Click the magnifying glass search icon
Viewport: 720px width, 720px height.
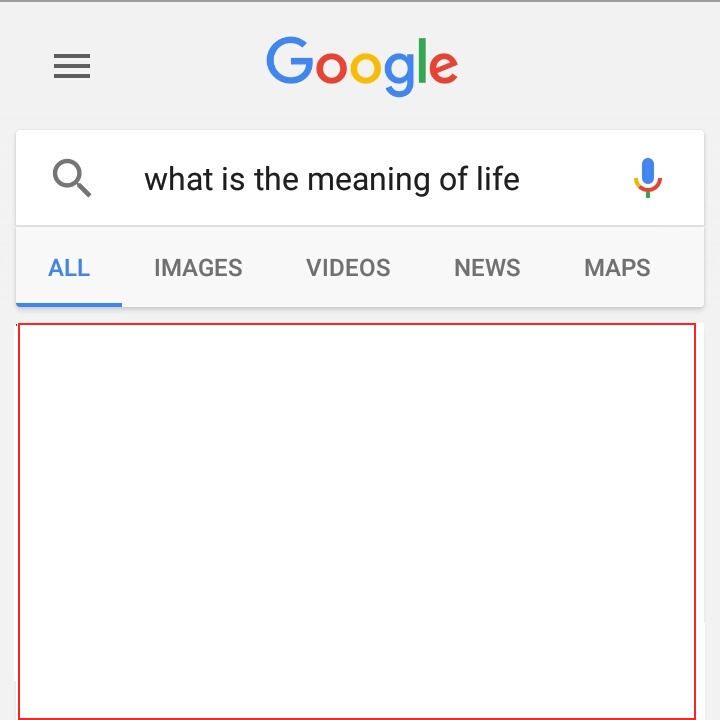pyautogui.click(x=72, y=178)
